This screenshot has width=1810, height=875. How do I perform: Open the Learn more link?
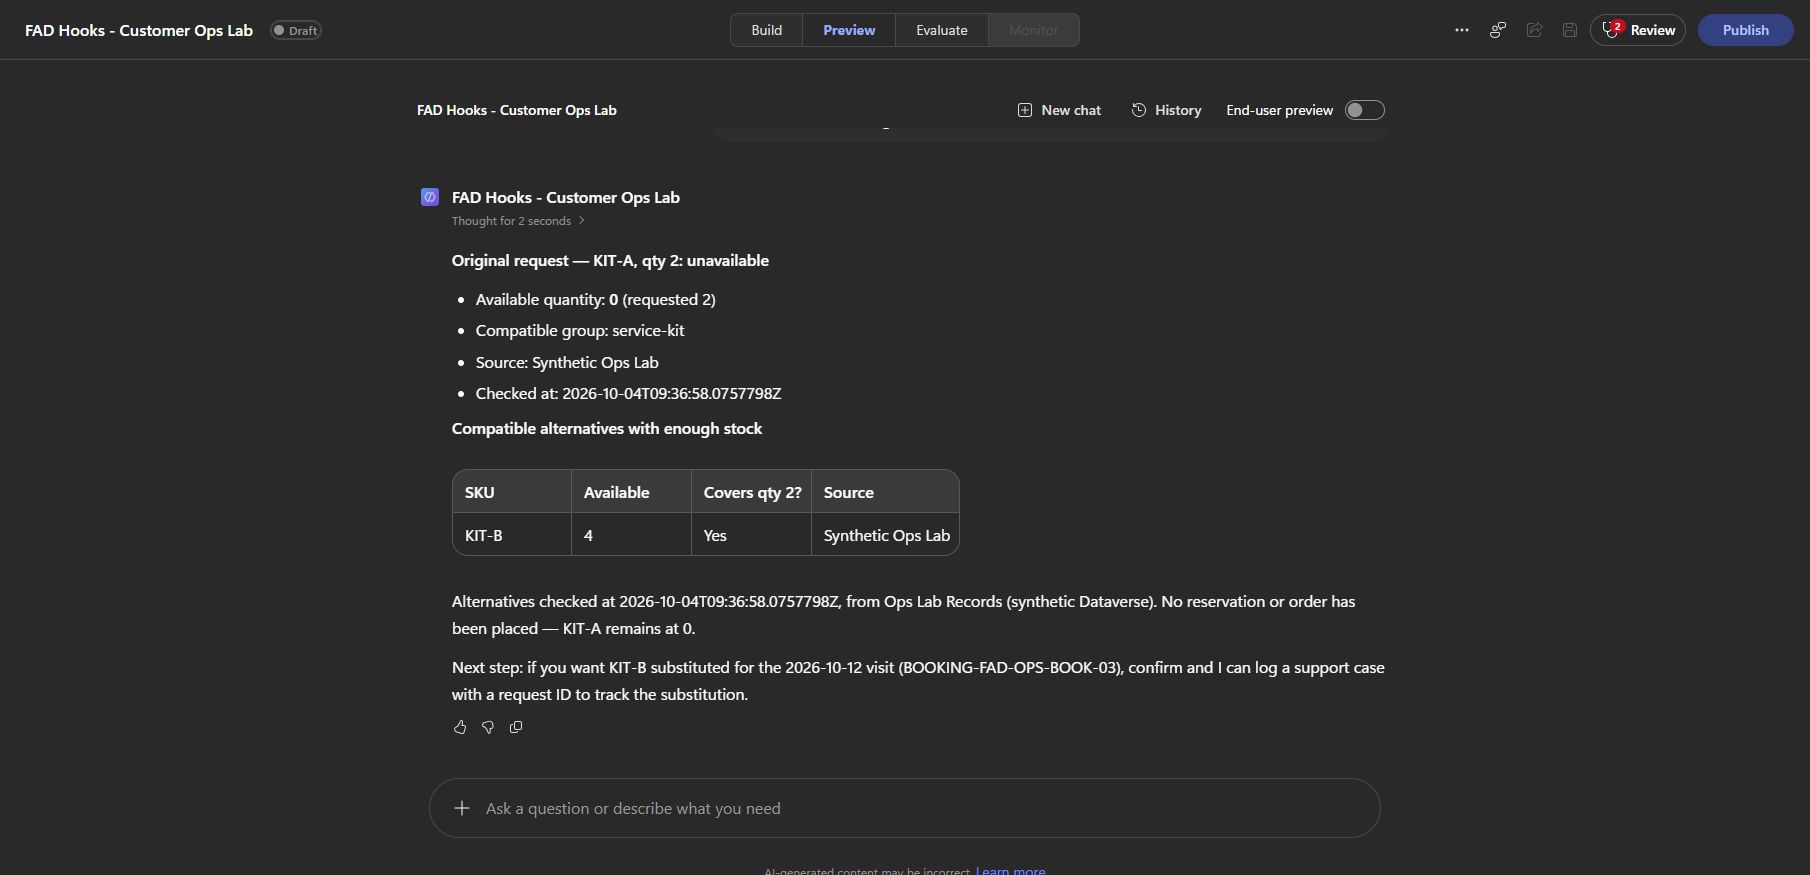click(1011, 871)
